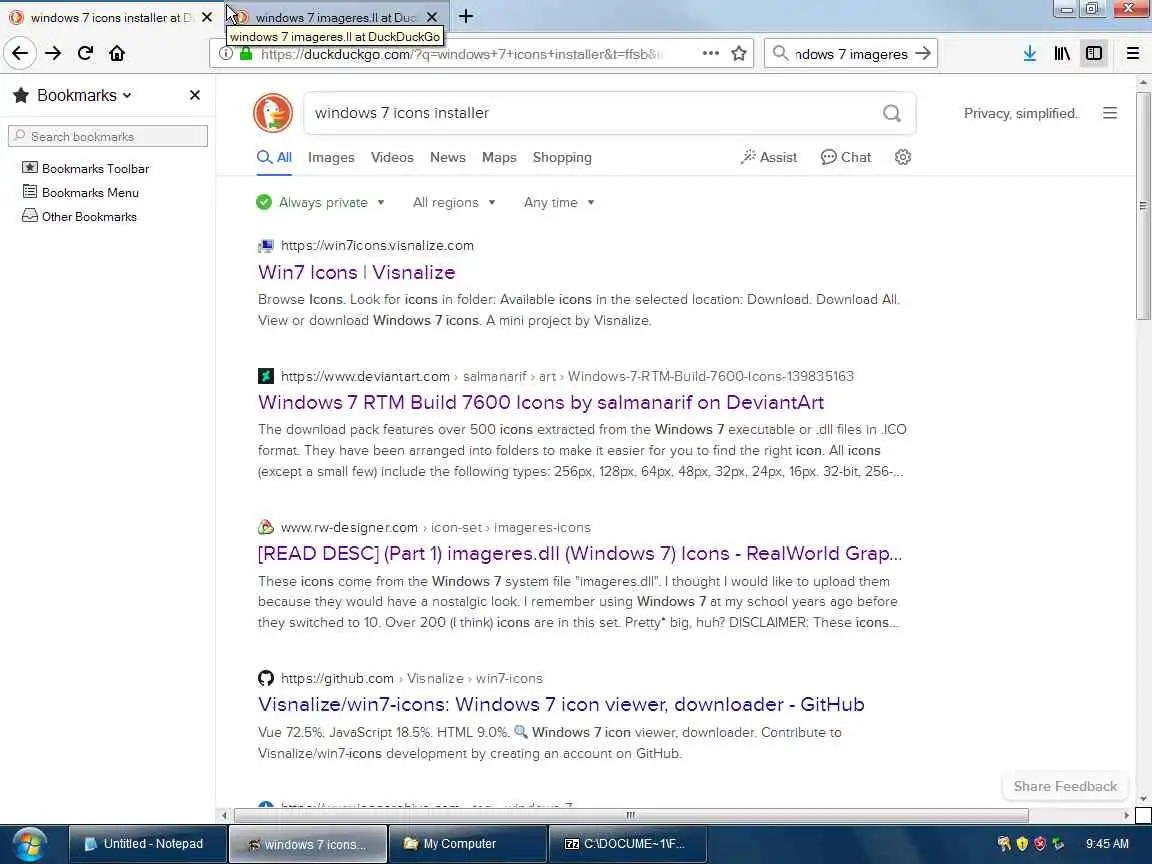Switch to C:\DOCUME~1 command window in taskbar
The image size is (1152, 864).
[627, 844]
